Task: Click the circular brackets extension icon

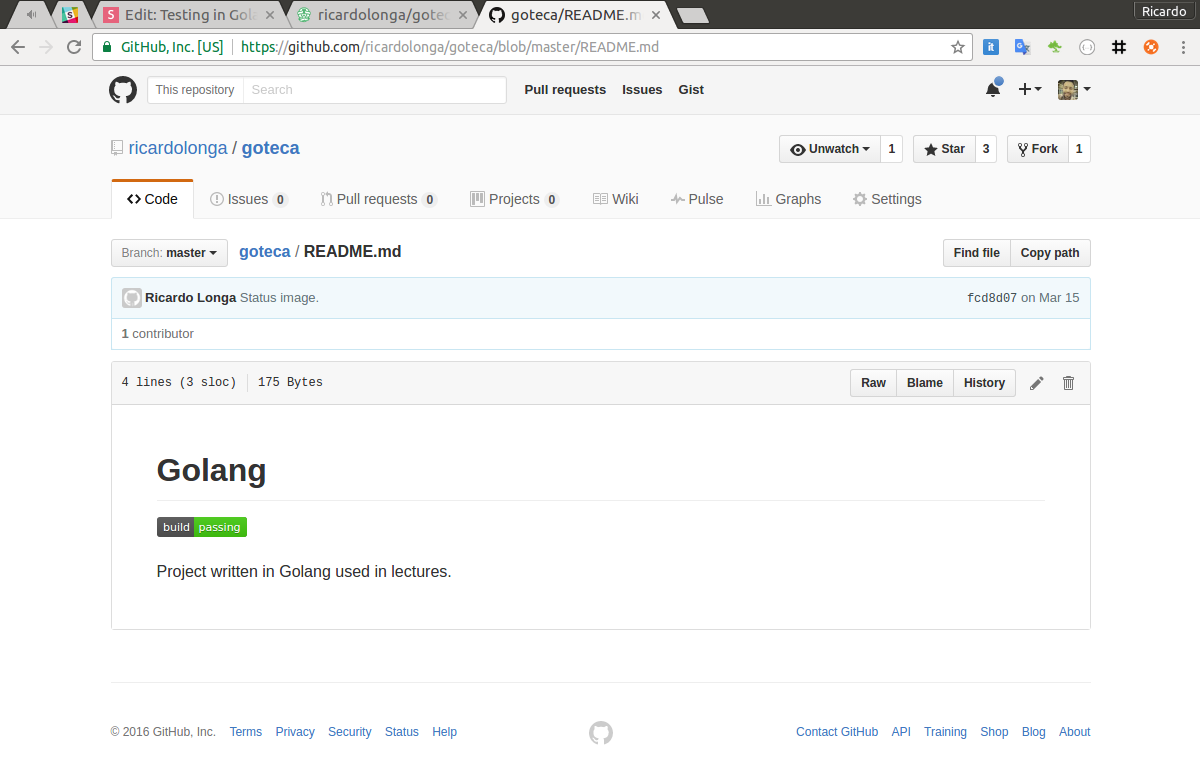Action: [x=1086, y=47]
